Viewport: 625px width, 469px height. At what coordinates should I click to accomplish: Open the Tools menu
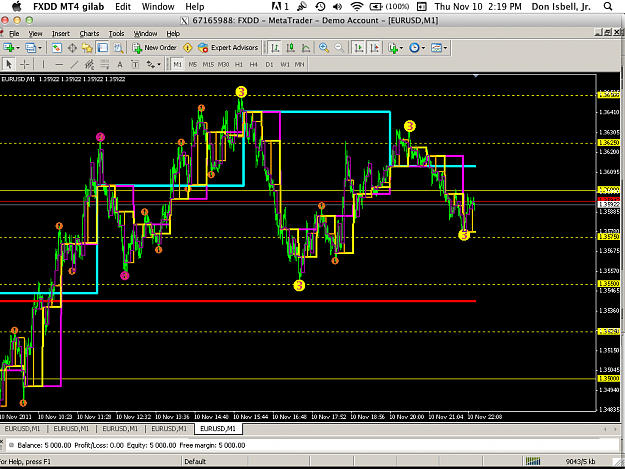click(x=116, y=33)
